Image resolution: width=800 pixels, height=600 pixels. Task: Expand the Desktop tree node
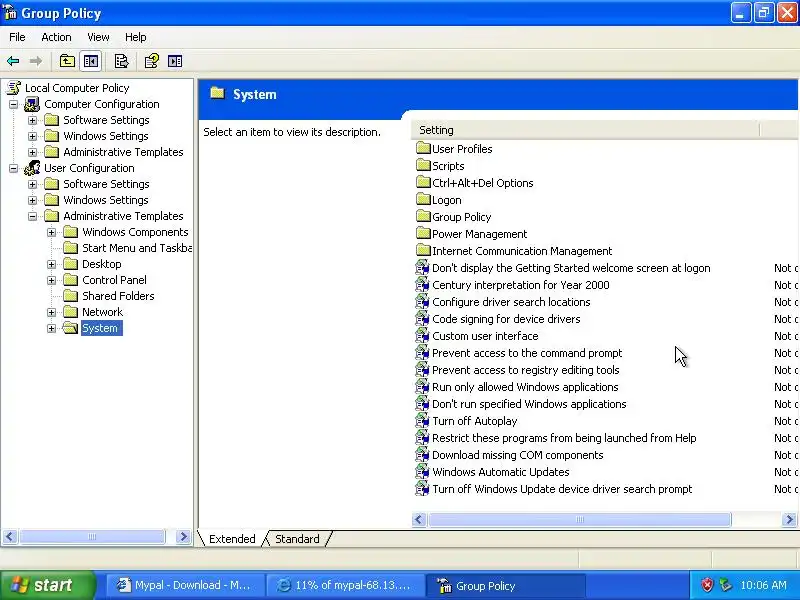point(52,264)
